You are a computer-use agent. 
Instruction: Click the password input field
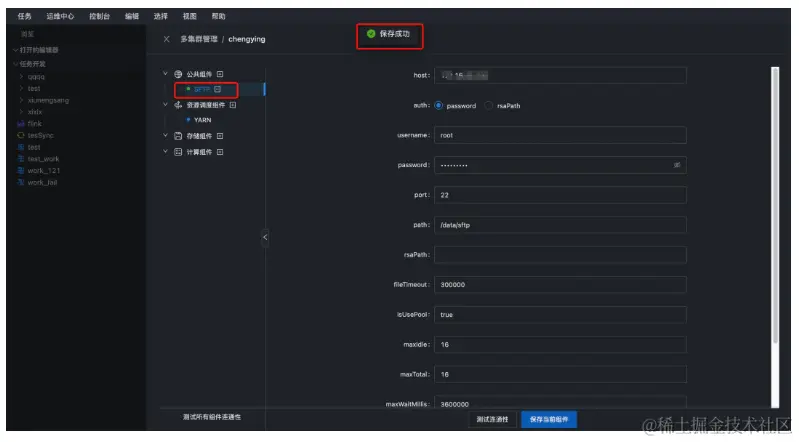point(560,165)
